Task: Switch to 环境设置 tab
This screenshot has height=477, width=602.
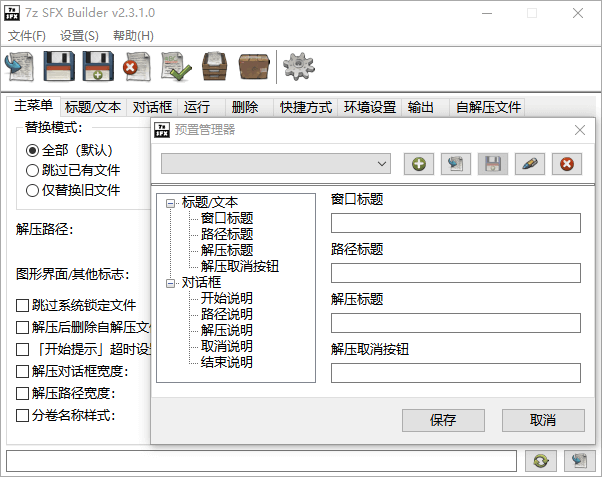Action: tap(370, 107)
